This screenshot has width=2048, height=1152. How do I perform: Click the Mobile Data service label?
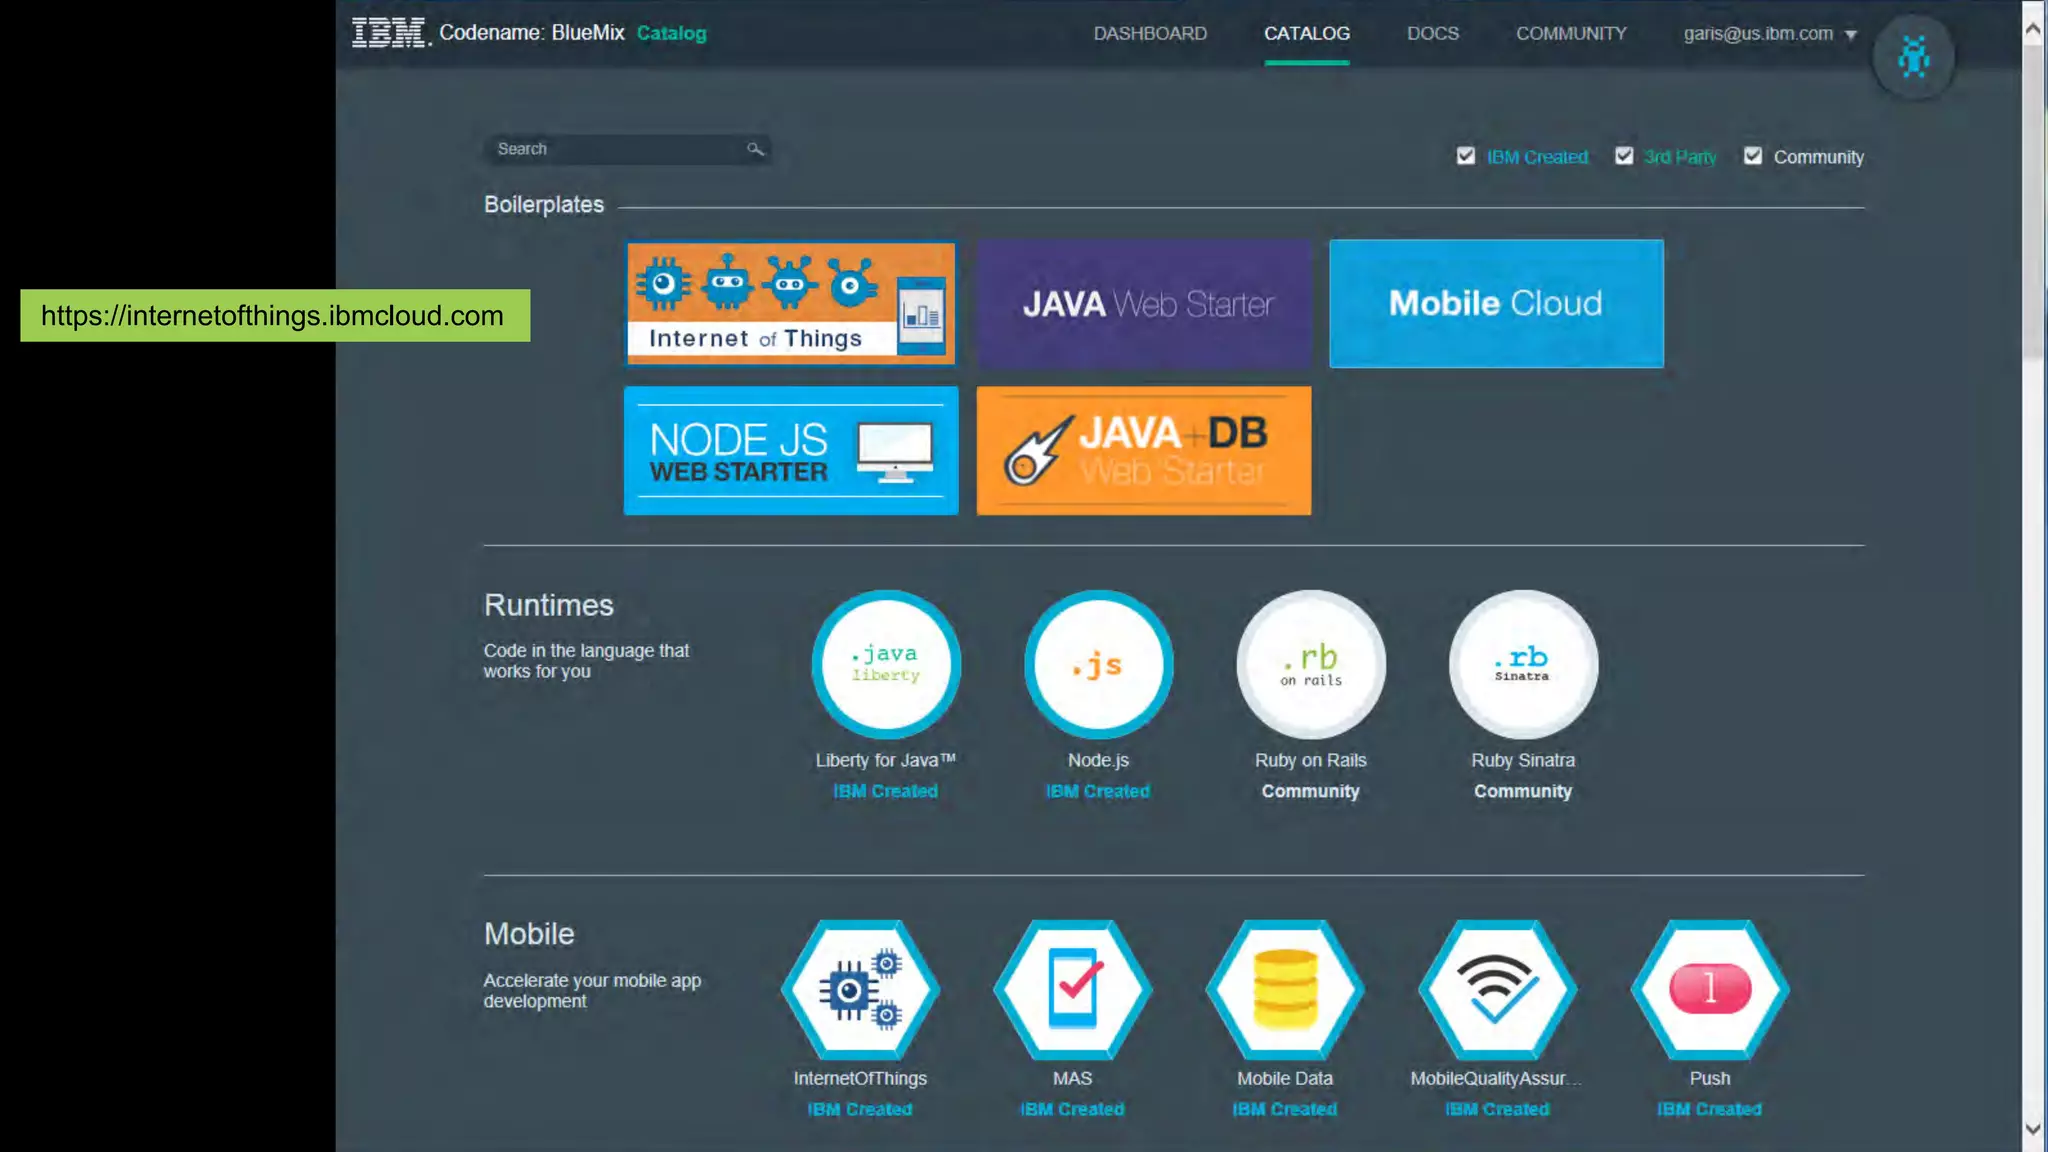[x=1285, y=1078]
